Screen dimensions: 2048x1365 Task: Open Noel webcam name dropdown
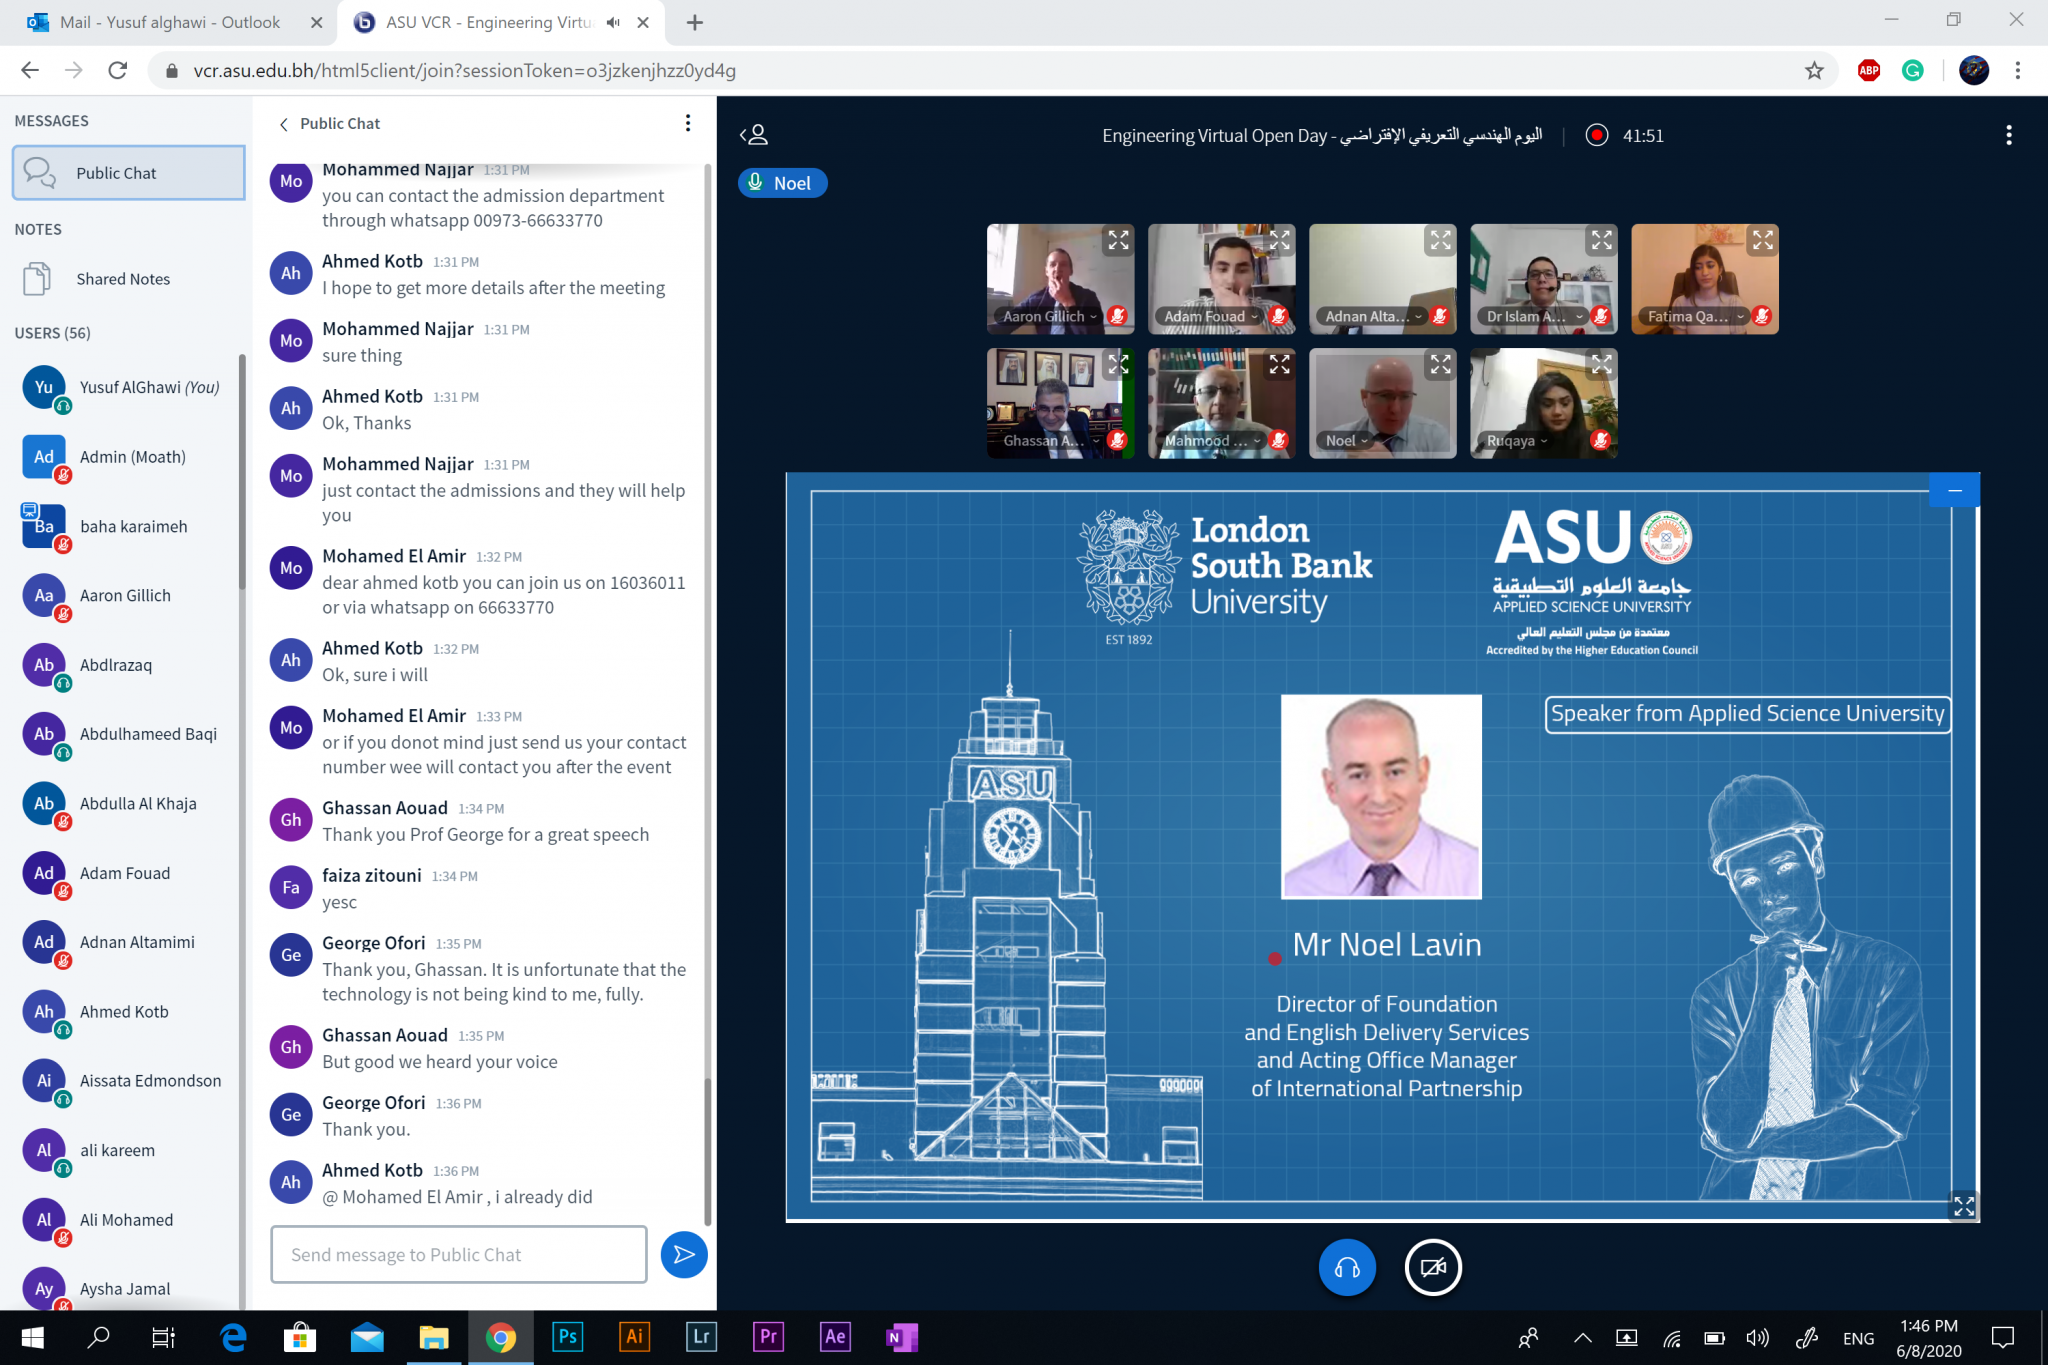point(1346,440)
